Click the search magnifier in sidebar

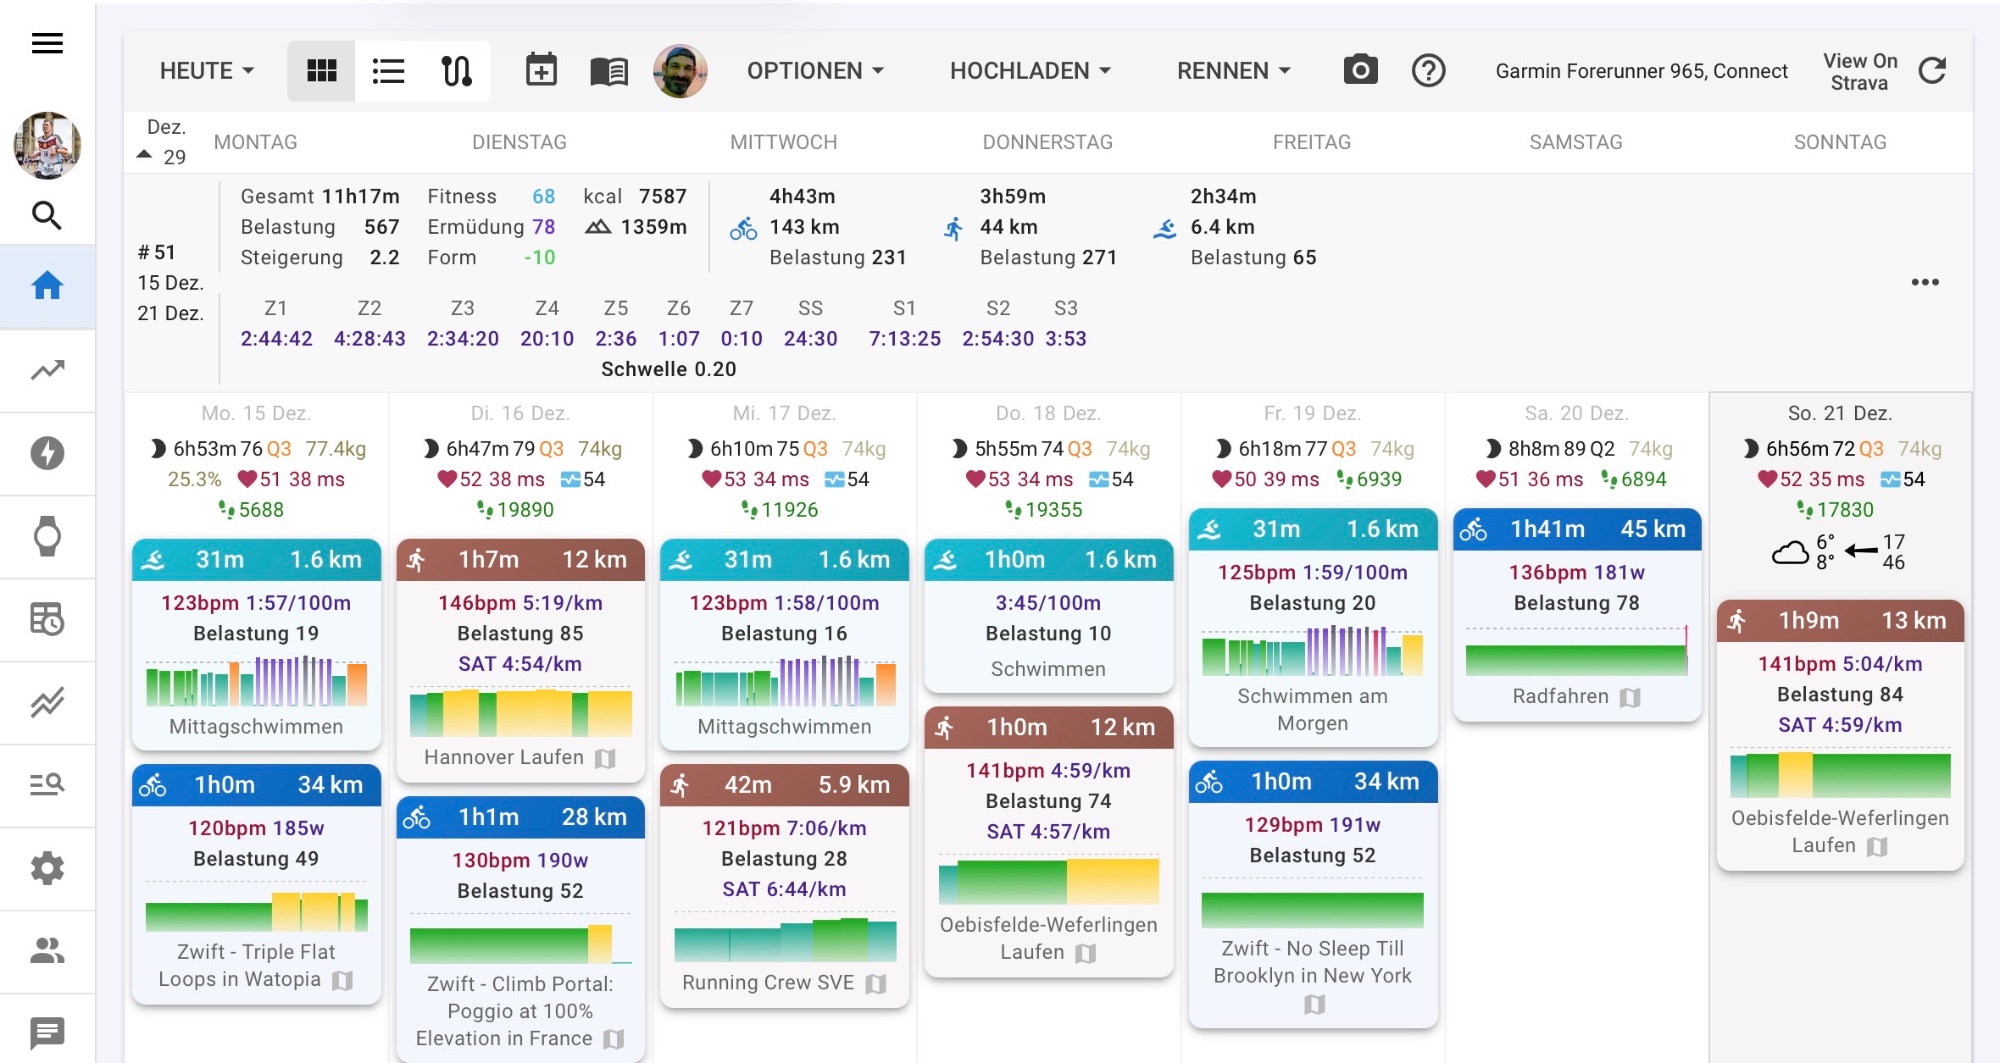pos(47,215)
